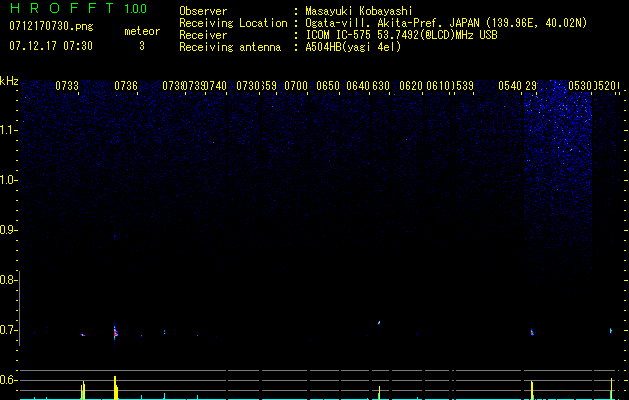Image resolution: width=629 pixels, height=400 pixels.
Task: Click the Receiving antenna label
Action: tap(230, 47)
